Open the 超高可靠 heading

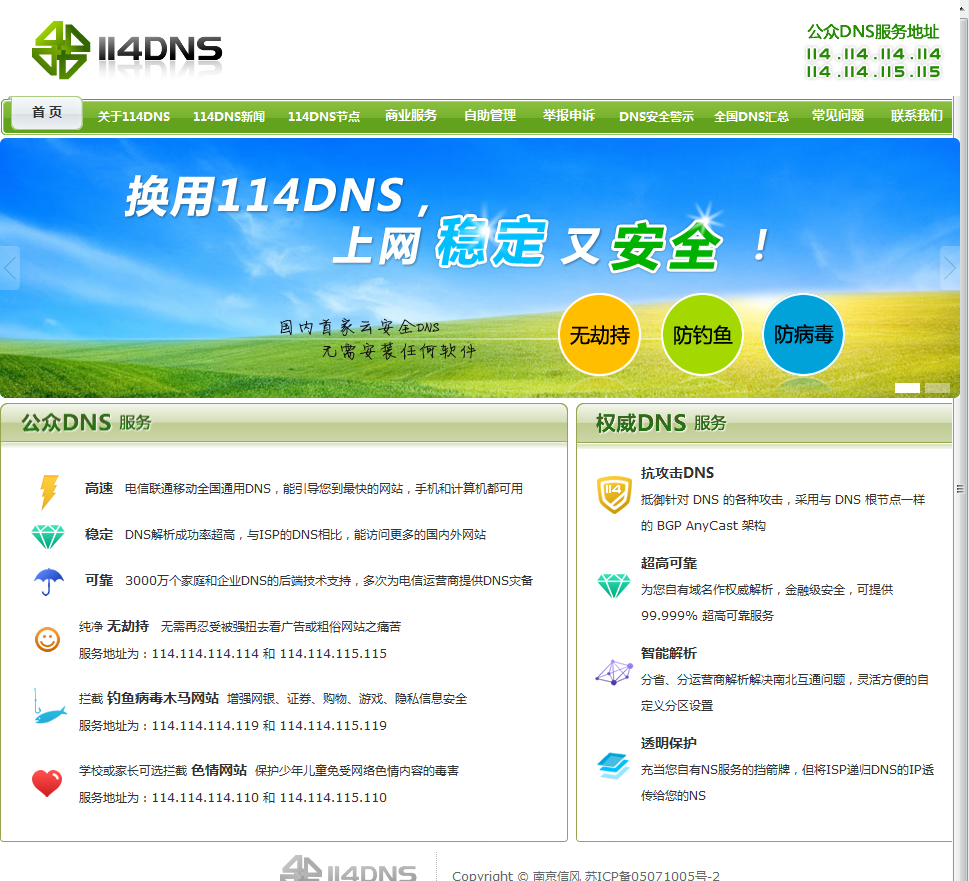pyautogui.click(x=669, y=563)
